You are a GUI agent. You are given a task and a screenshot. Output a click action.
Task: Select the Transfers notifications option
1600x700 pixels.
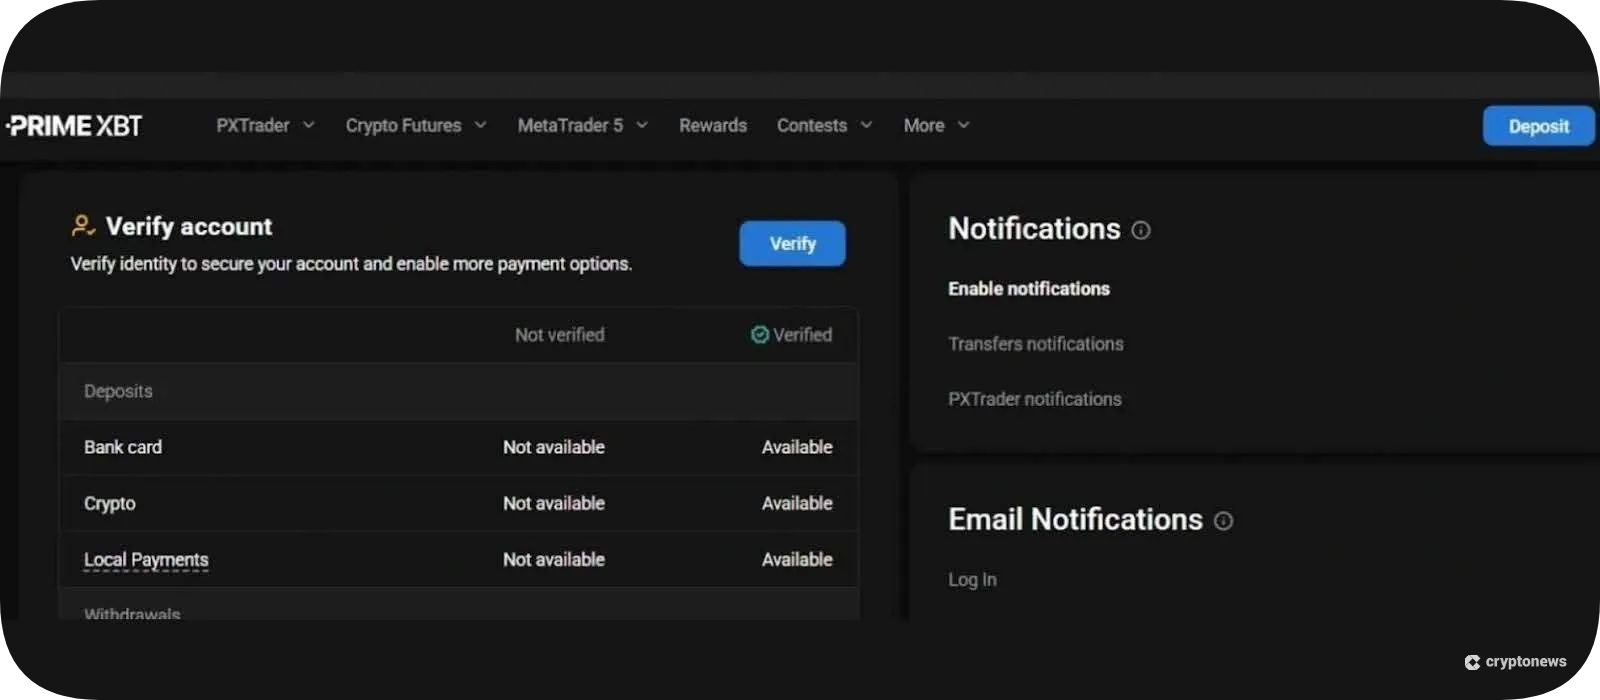[1035, 344]
